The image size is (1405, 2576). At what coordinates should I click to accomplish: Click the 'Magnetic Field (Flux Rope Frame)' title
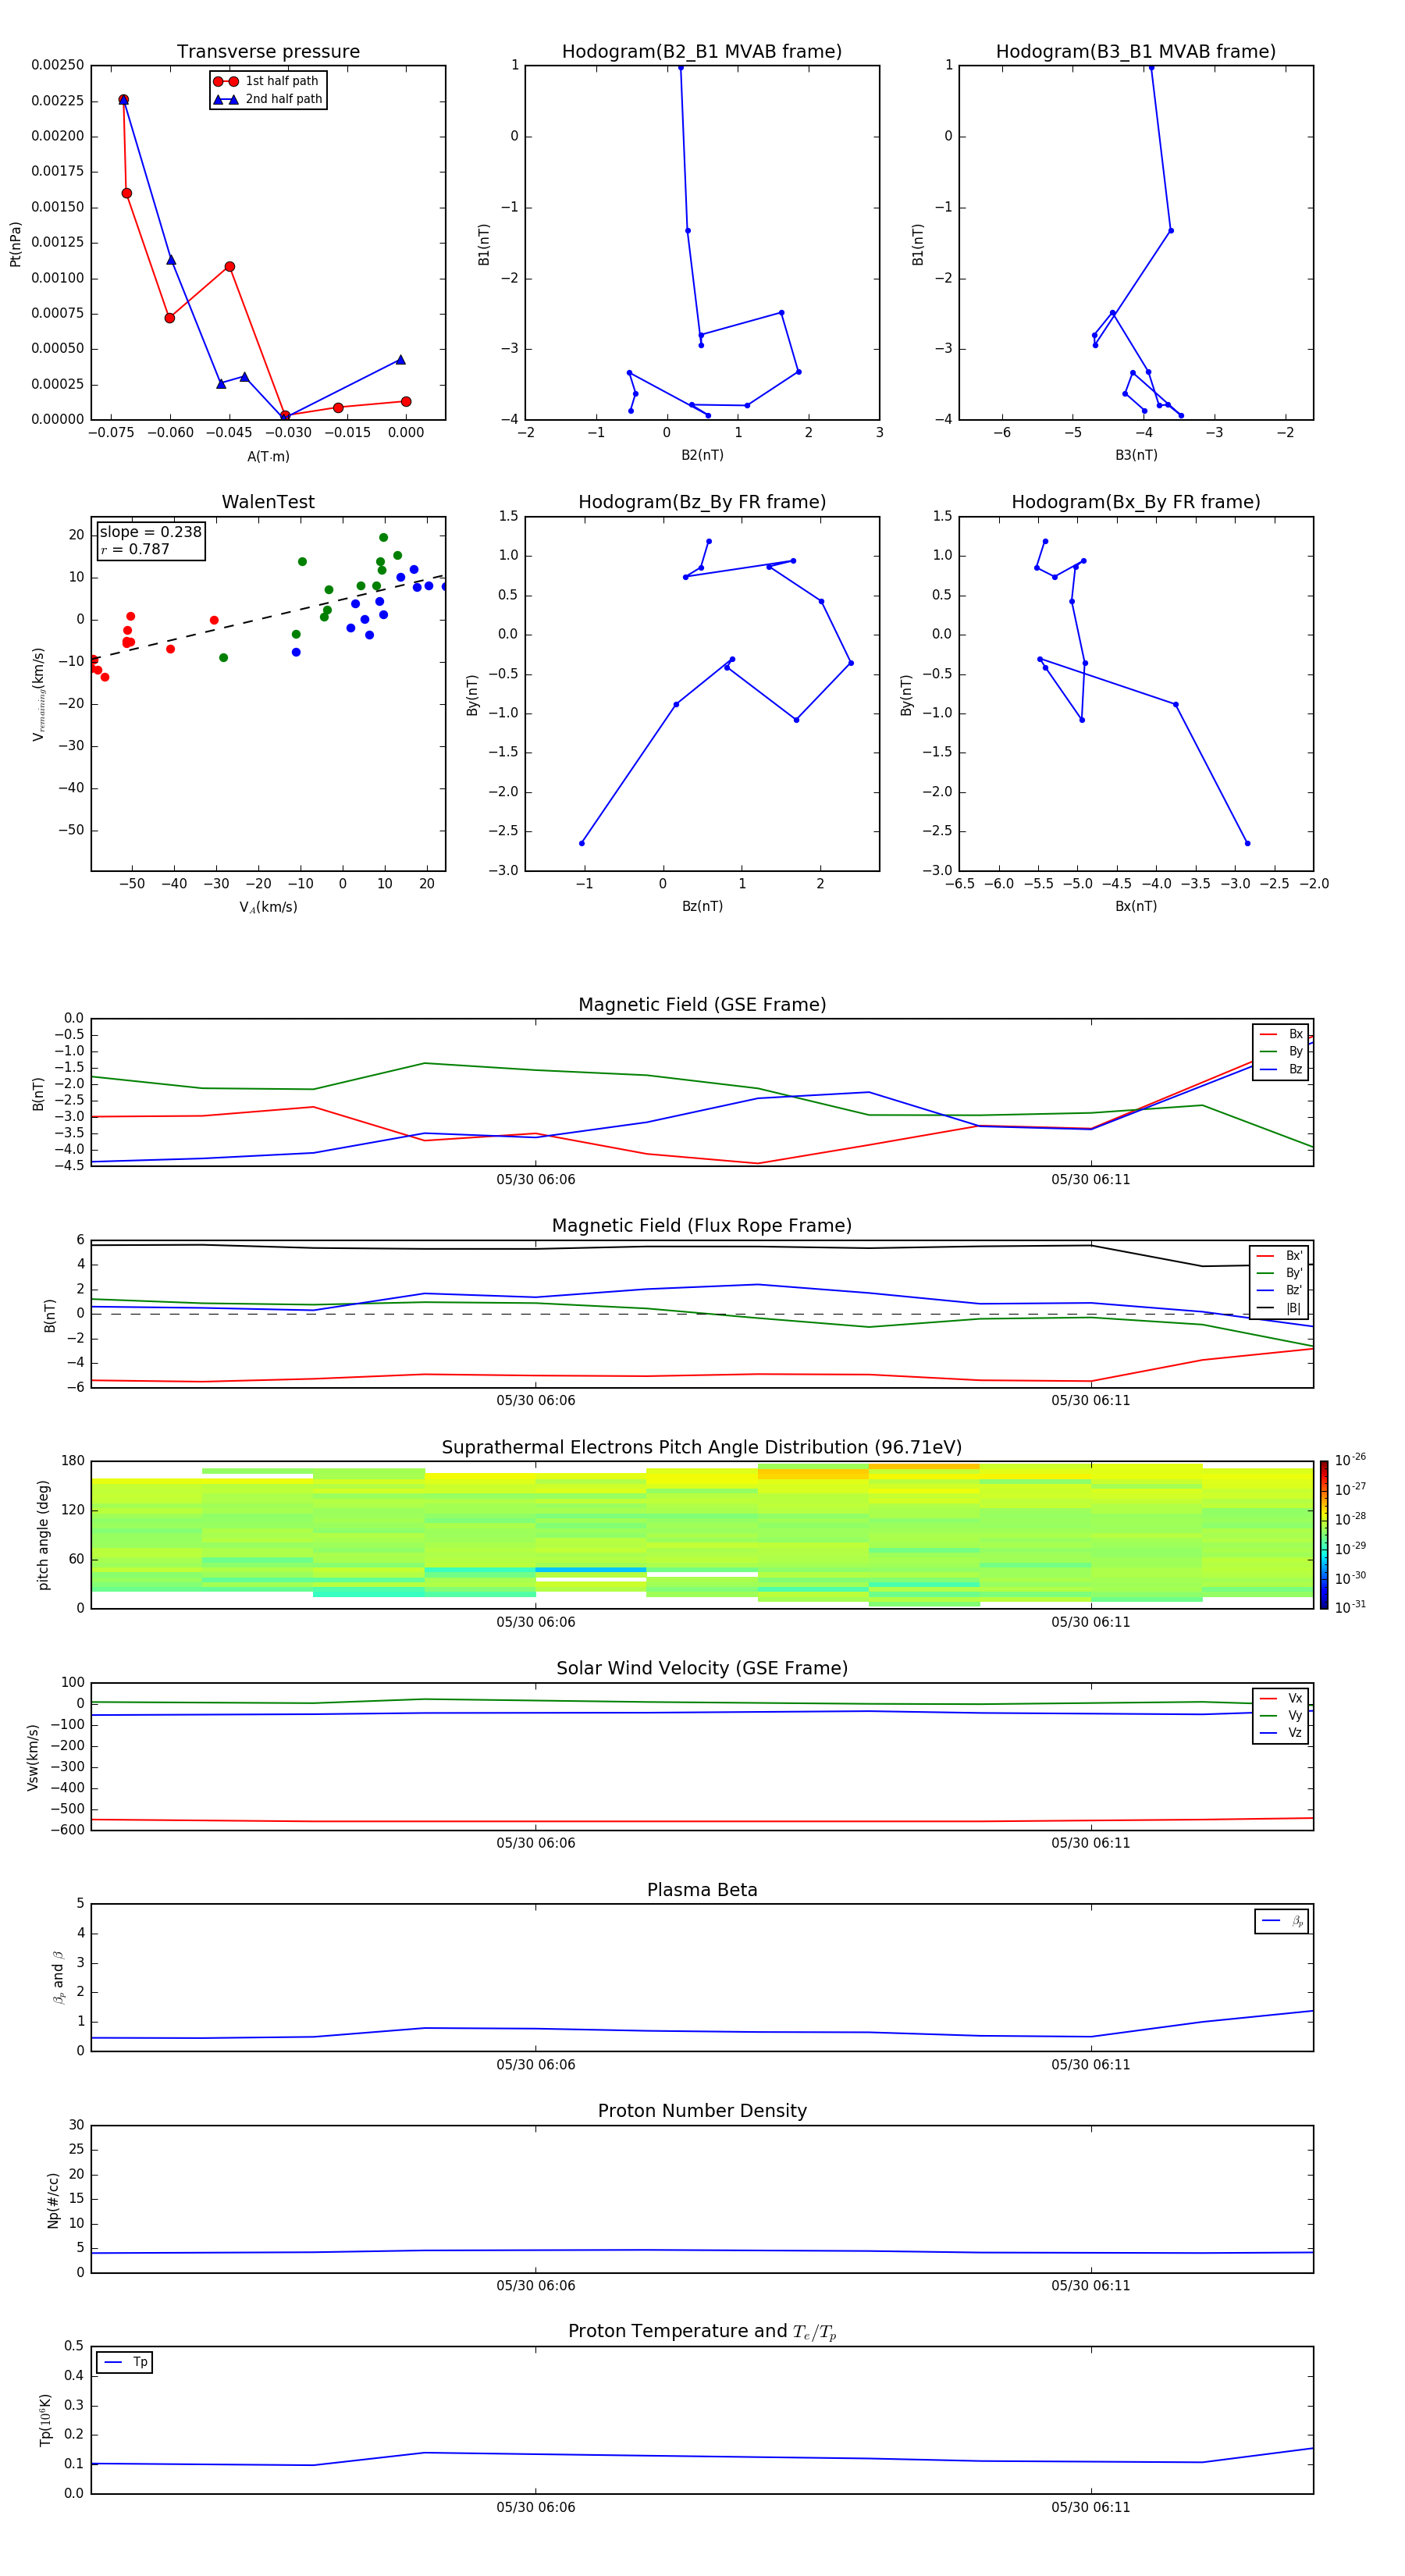702,1226
